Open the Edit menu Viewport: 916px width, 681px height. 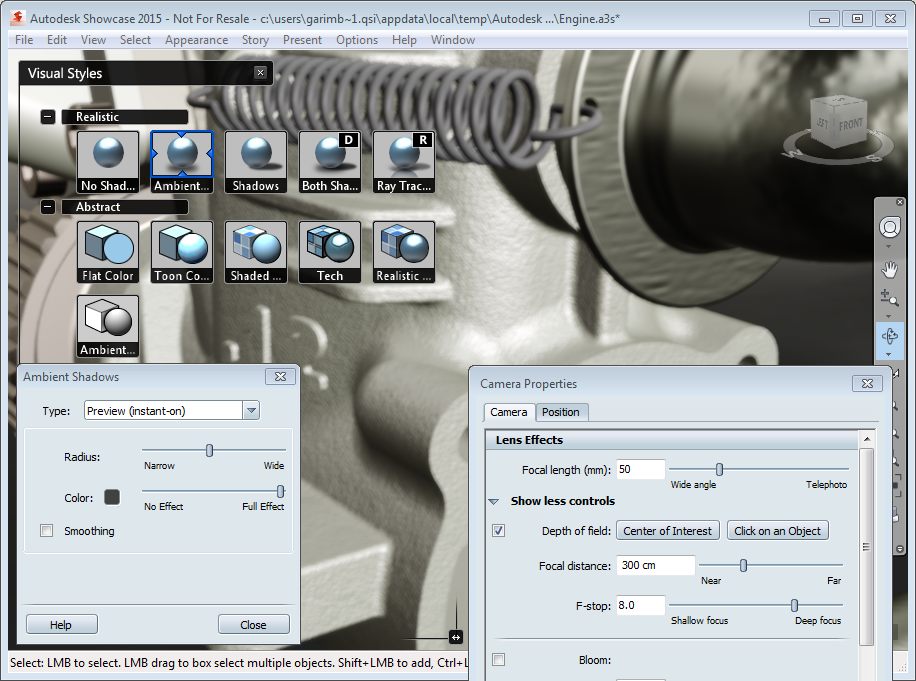[57, 40]
